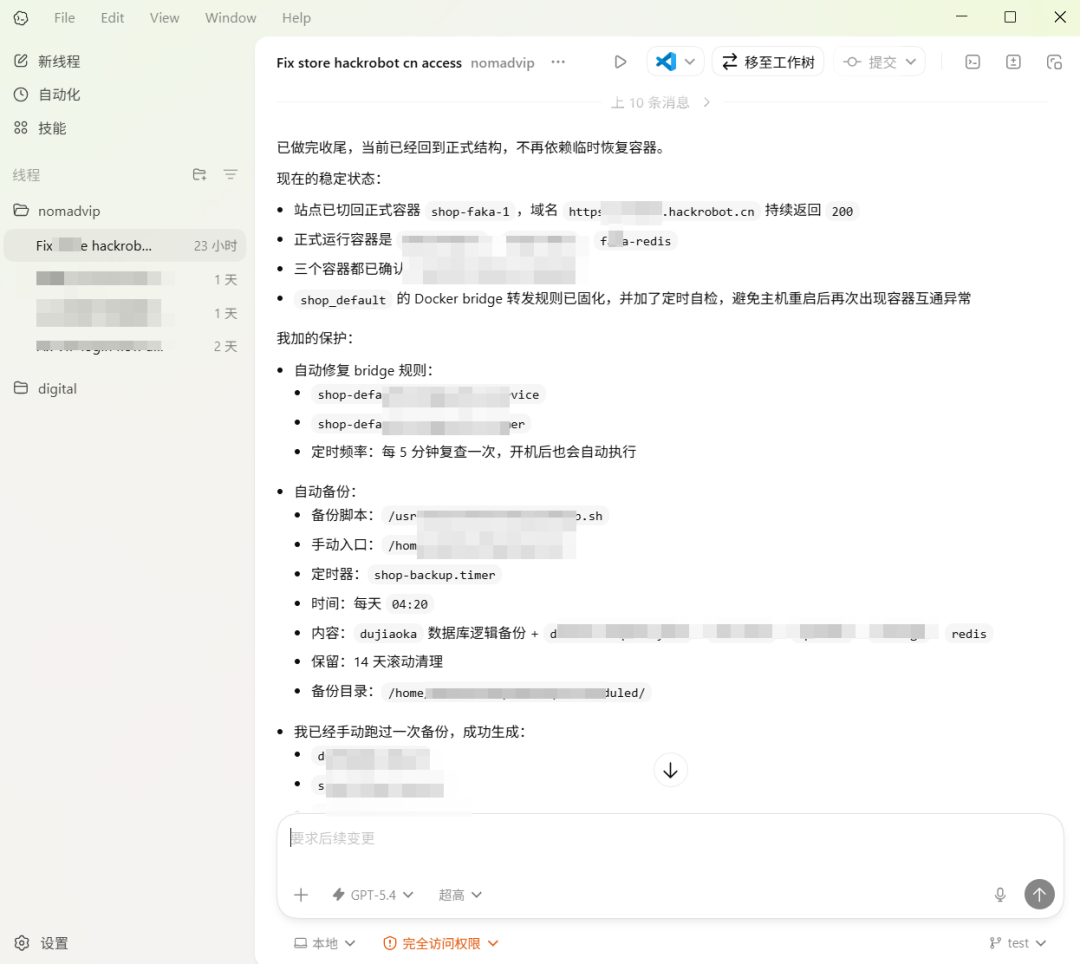Open the Help menu
The image size is (1080, 964).
pos(296,18)
